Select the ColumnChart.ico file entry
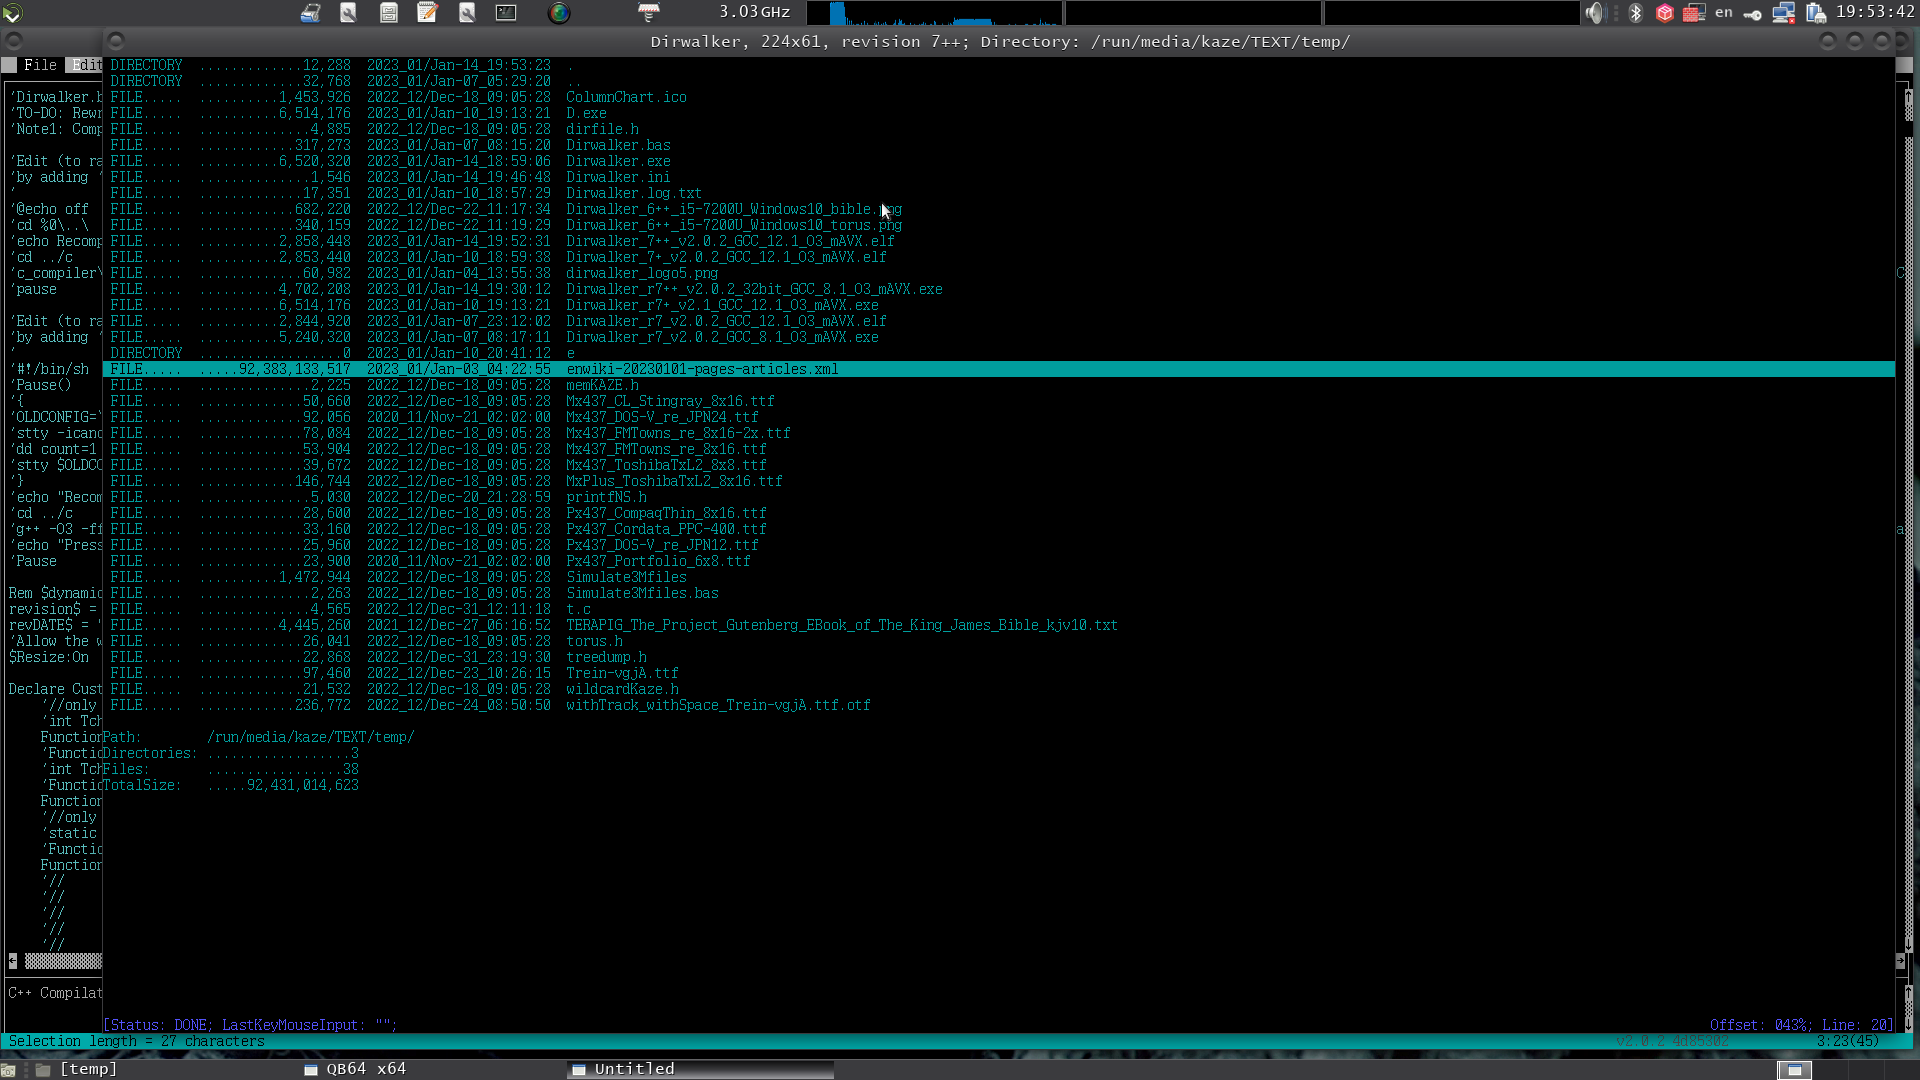 click(626, 97)
